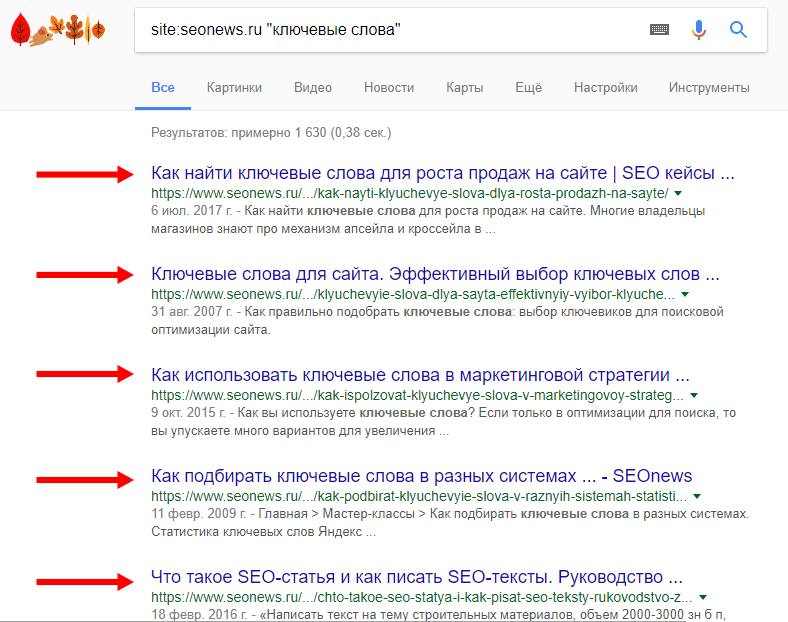Image resolution: width=788 pixels, height=622 pixels.
Task: Open result Ключевые слова для сайта. Эффективный выбор
Action: [x=435, y=274]
